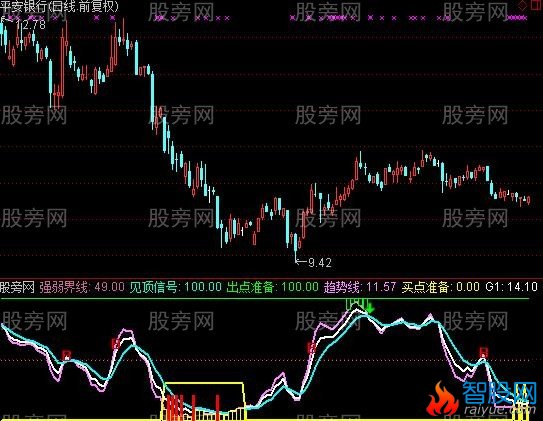
Task: Select the 趋势线 value 11.57
Action: click(381, 287)
